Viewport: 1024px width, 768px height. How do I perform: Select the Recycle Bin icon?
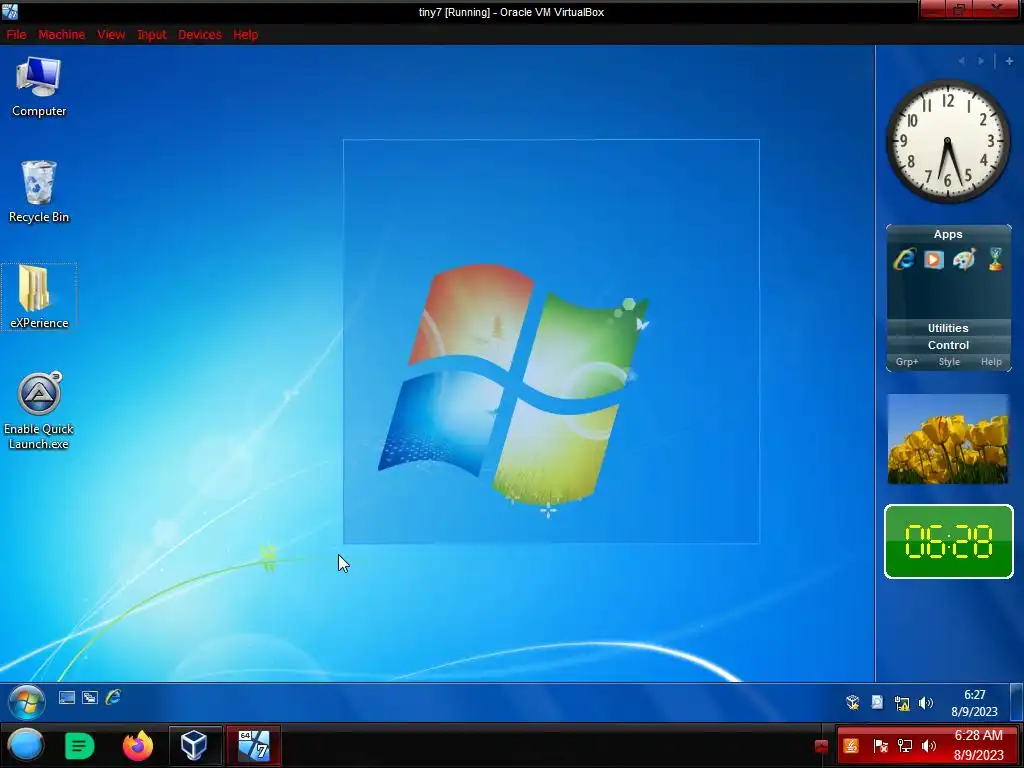coord(39,192)
